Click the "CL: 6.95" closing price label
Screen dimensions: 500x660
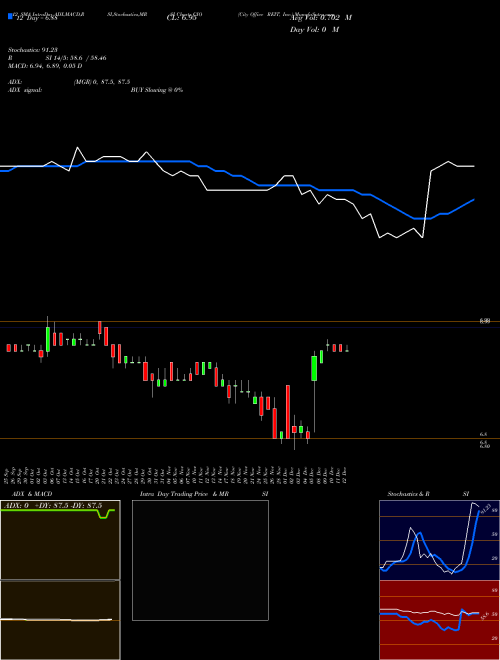tap(181, 19)
